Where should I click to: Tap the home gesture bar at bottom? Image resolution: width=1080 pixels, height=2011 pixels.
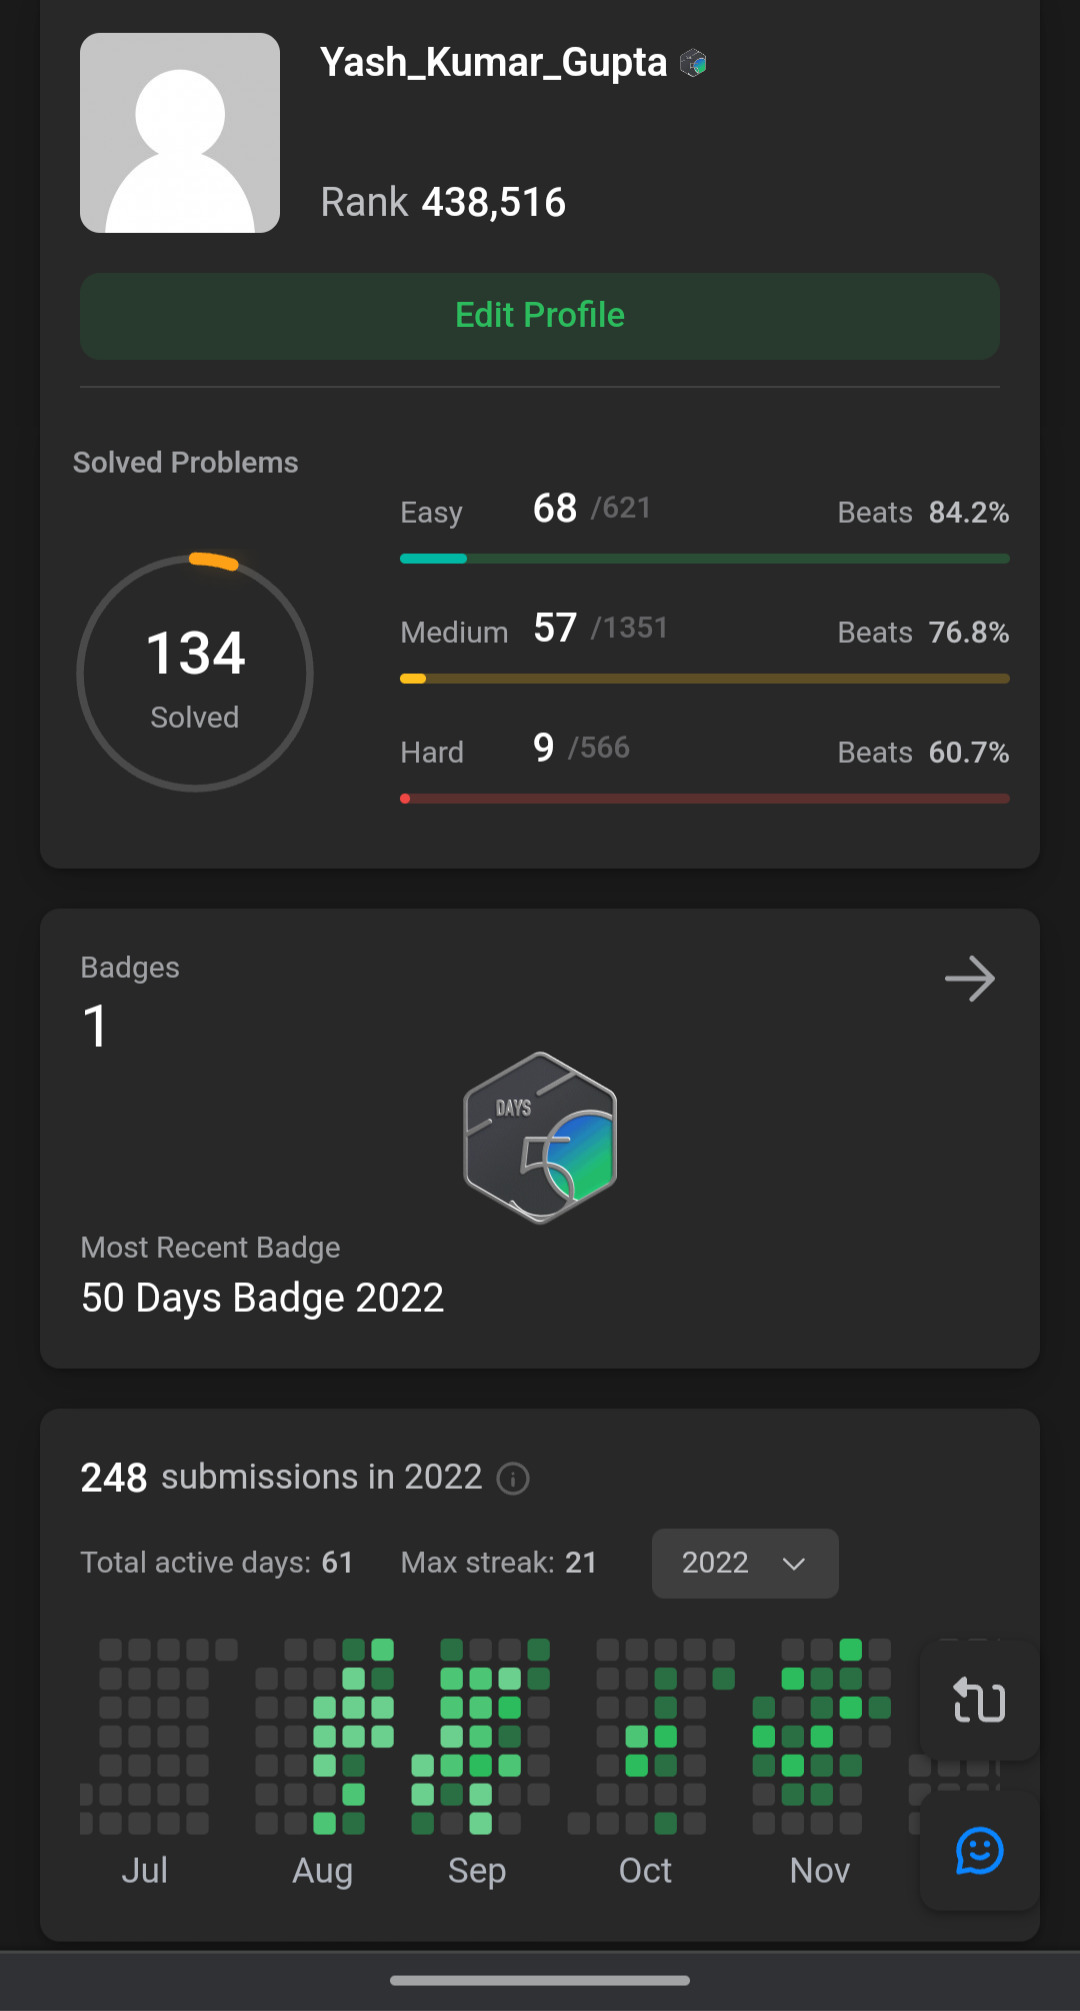click(540, 1980)
